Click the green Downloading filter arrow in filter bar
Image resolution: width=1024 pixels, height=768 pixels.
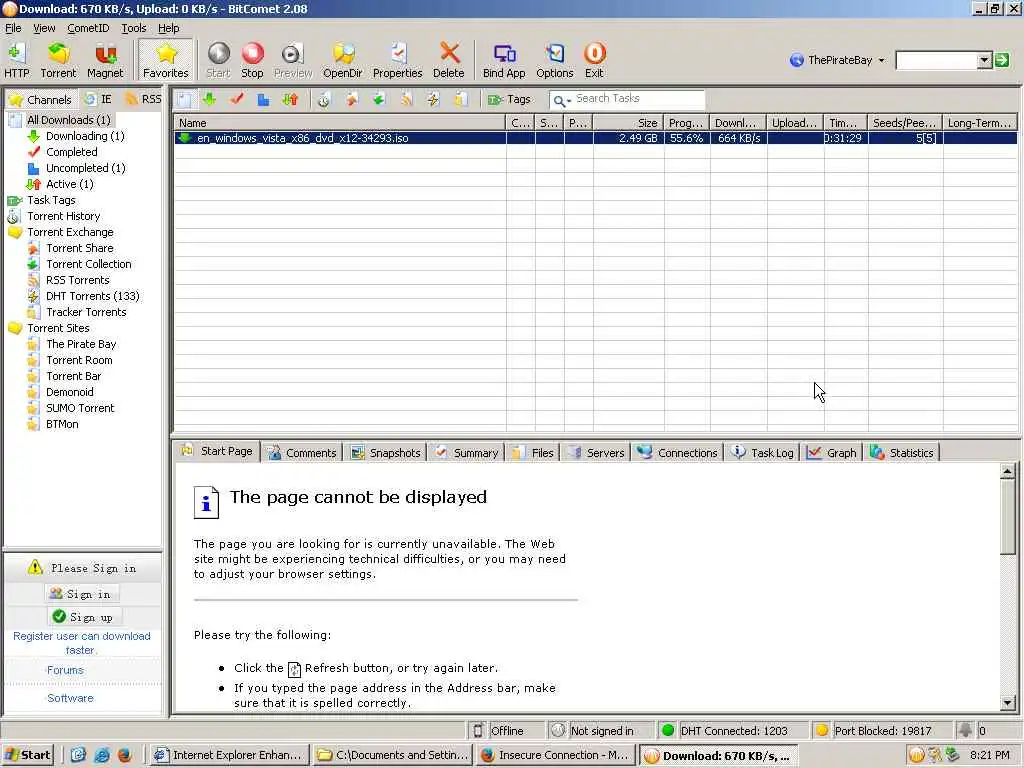[210, 99]
